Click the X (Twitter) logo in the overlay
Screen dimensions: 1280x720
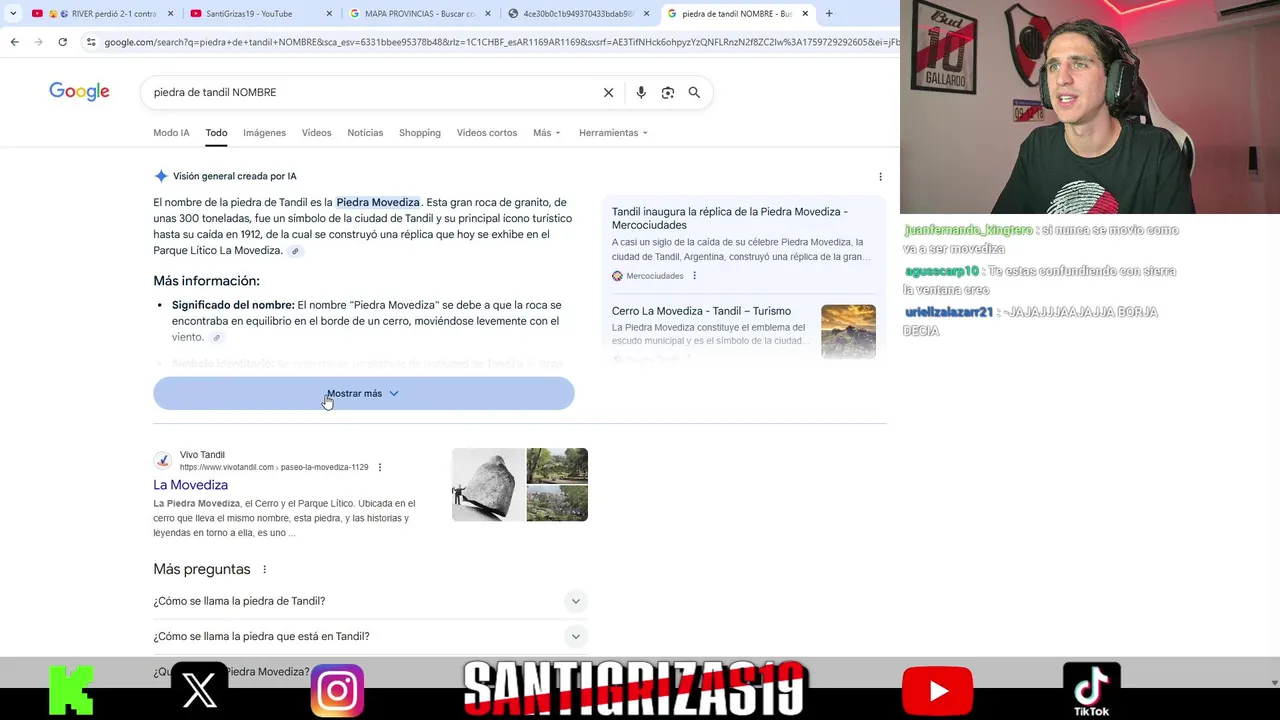point(199,690)
